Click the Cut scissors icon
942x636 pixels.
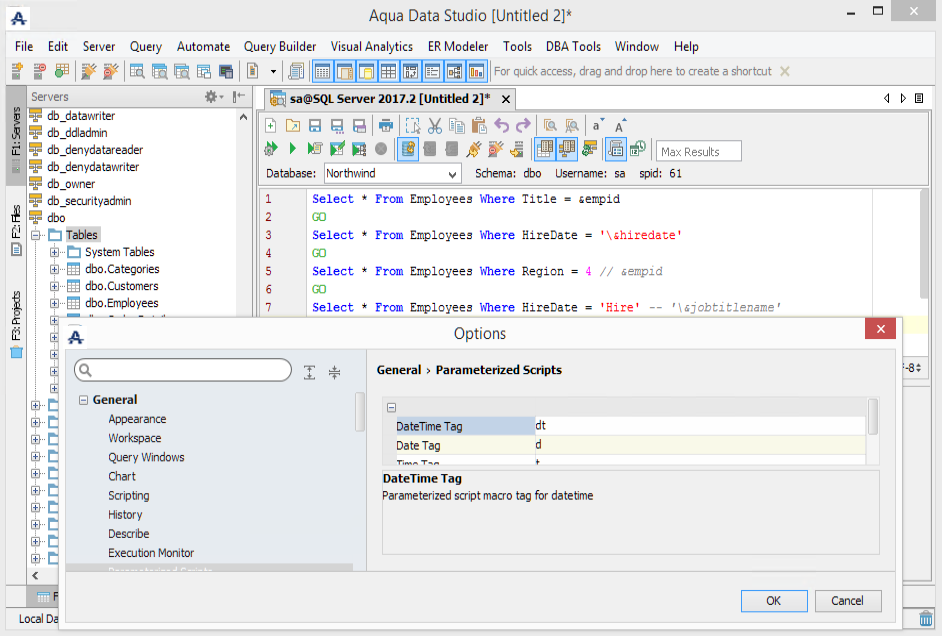pyautogui.click(x=434, y=126)
